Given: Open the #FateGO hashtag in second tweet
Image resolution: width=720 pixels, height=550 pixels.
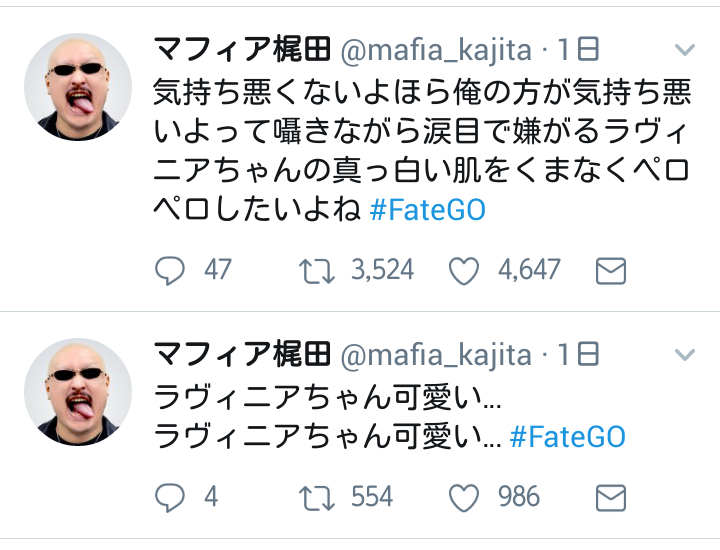Looking at the screenshot, I should [x=567, y=437].
